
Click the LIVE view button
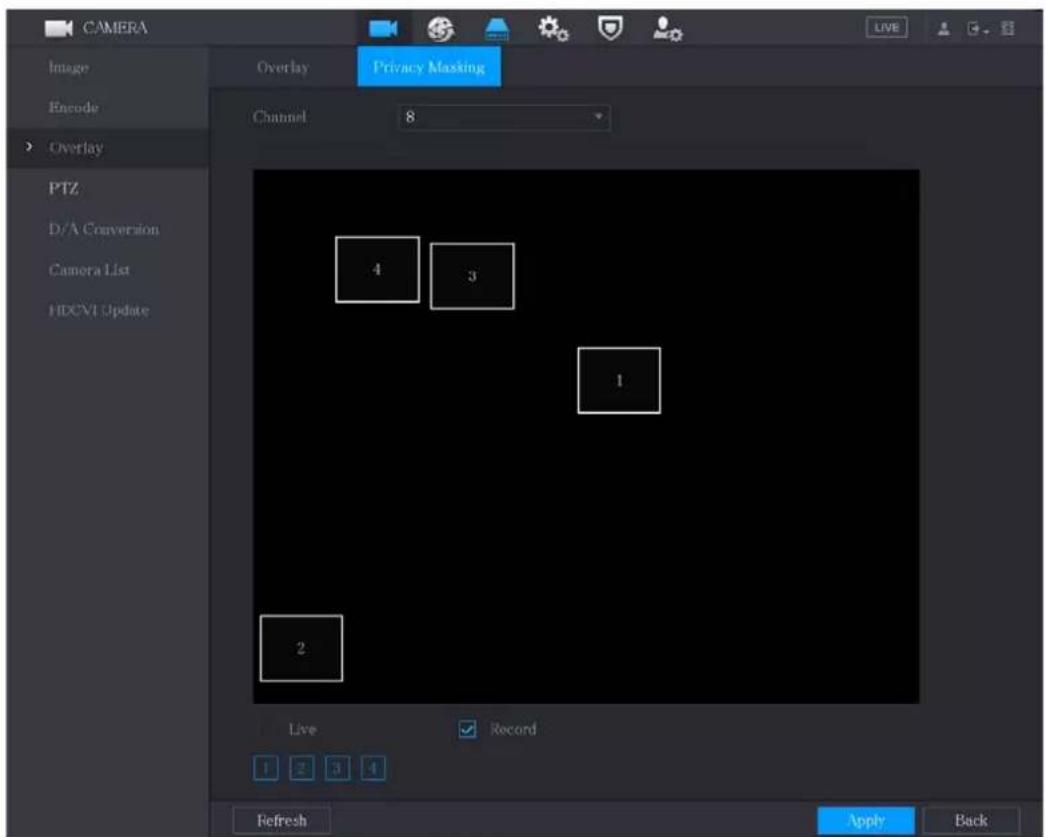(x=886, y=28)
